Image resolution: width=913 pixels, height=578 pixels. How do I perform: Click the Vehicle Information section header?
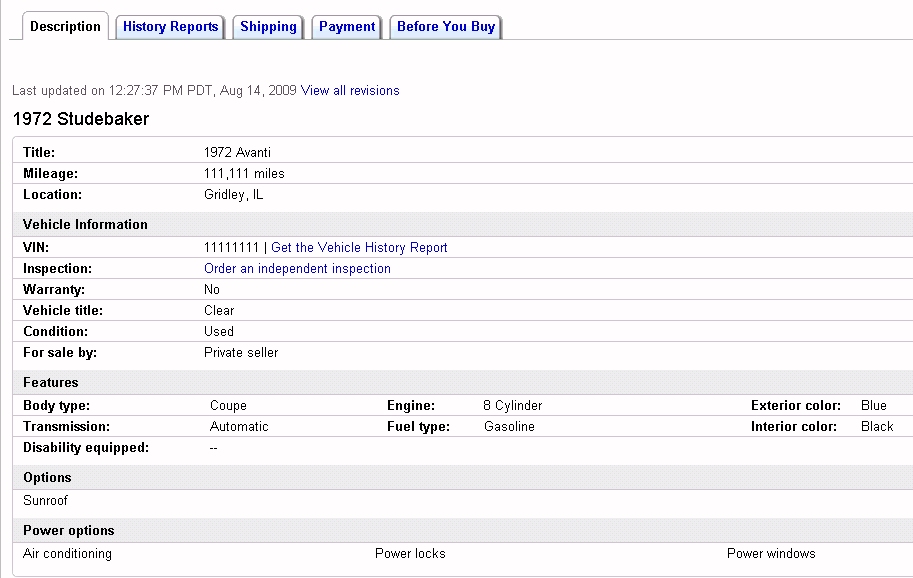coord(85,225)
